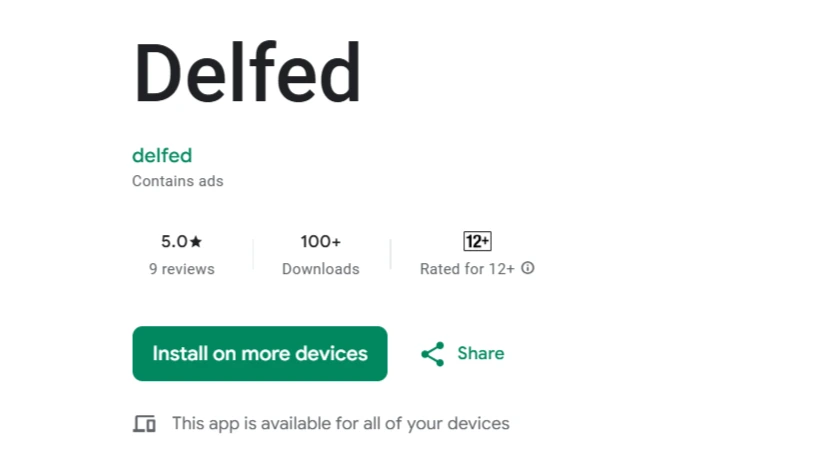Click the available for all devices message

[x=341, y=423]
